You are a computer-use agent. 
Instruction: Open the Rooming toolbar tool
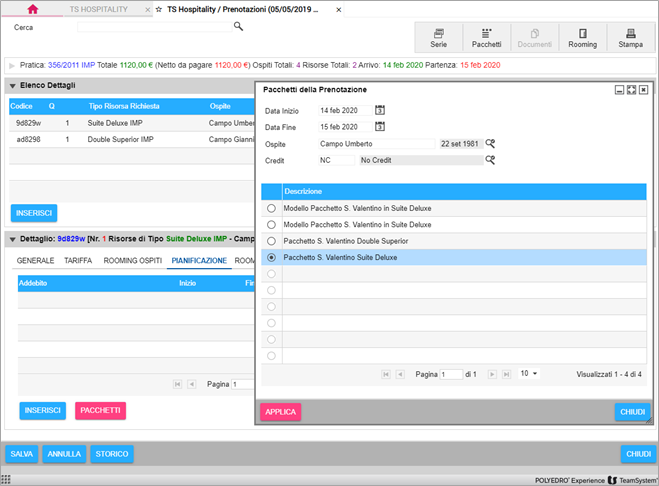tap(583, 38)
